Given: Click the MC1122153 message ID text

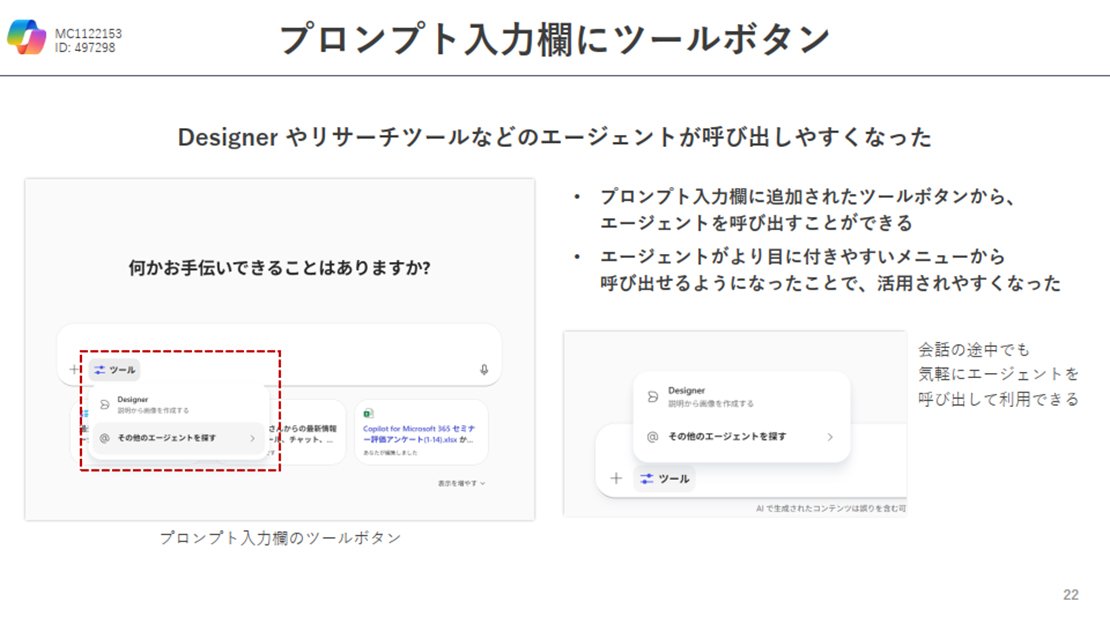Looking at the screenshot, I should (88, 33).
